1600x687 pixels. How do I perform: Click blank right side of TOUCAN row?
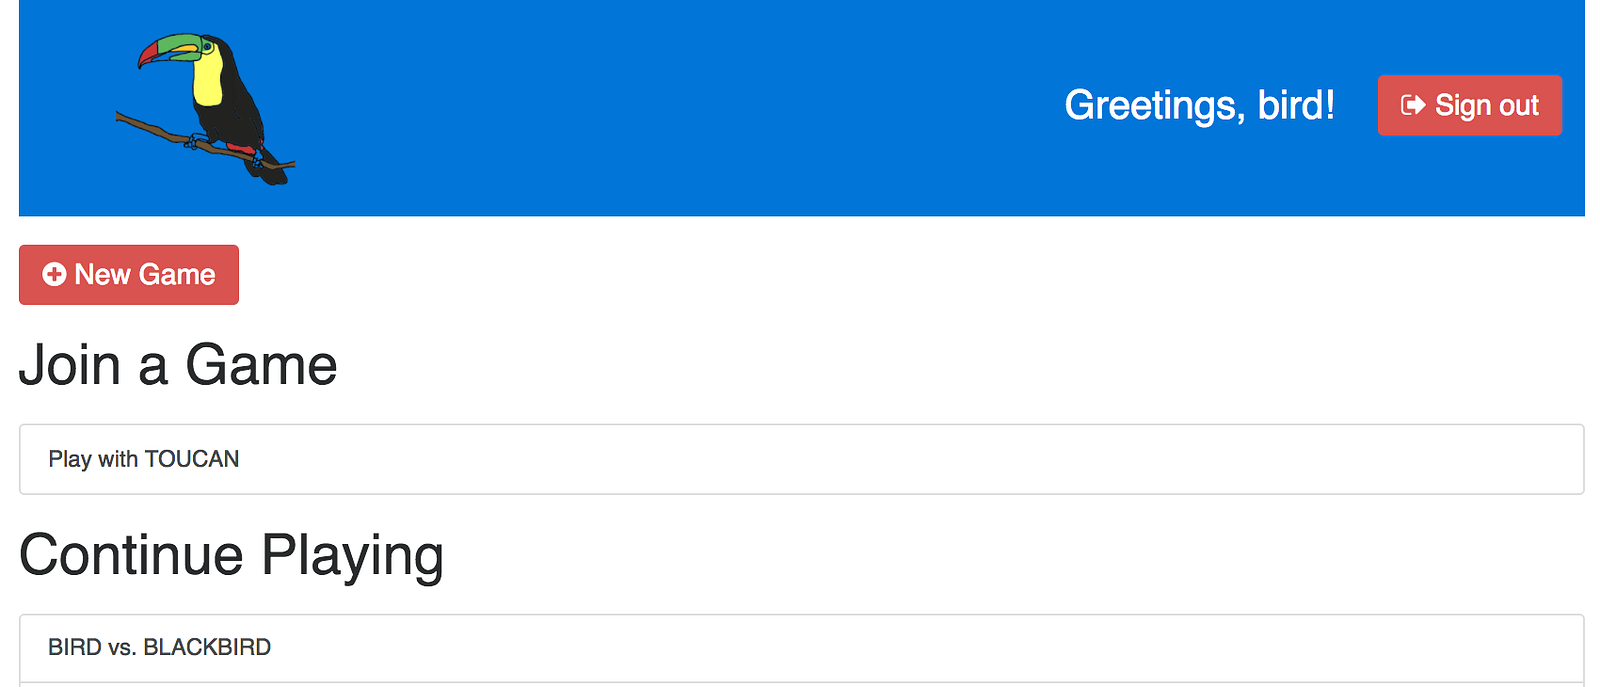1000,459
